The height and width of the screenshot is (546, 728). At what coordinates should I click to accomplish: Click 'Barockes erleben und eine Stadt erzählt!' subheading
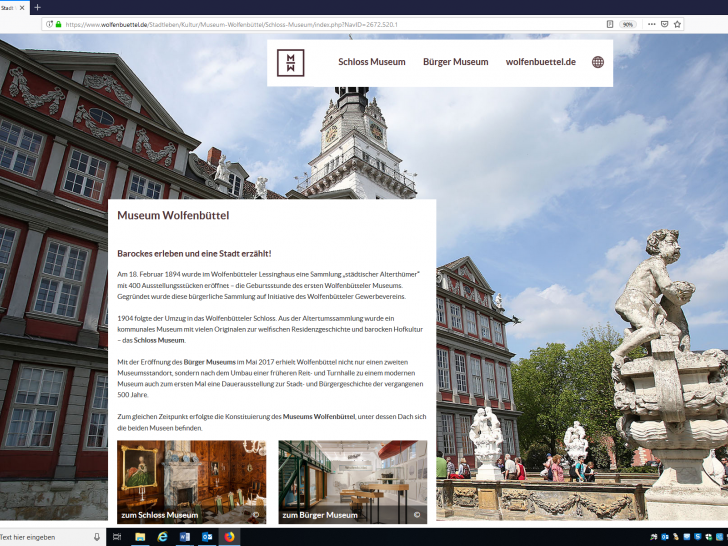(194, 254)
